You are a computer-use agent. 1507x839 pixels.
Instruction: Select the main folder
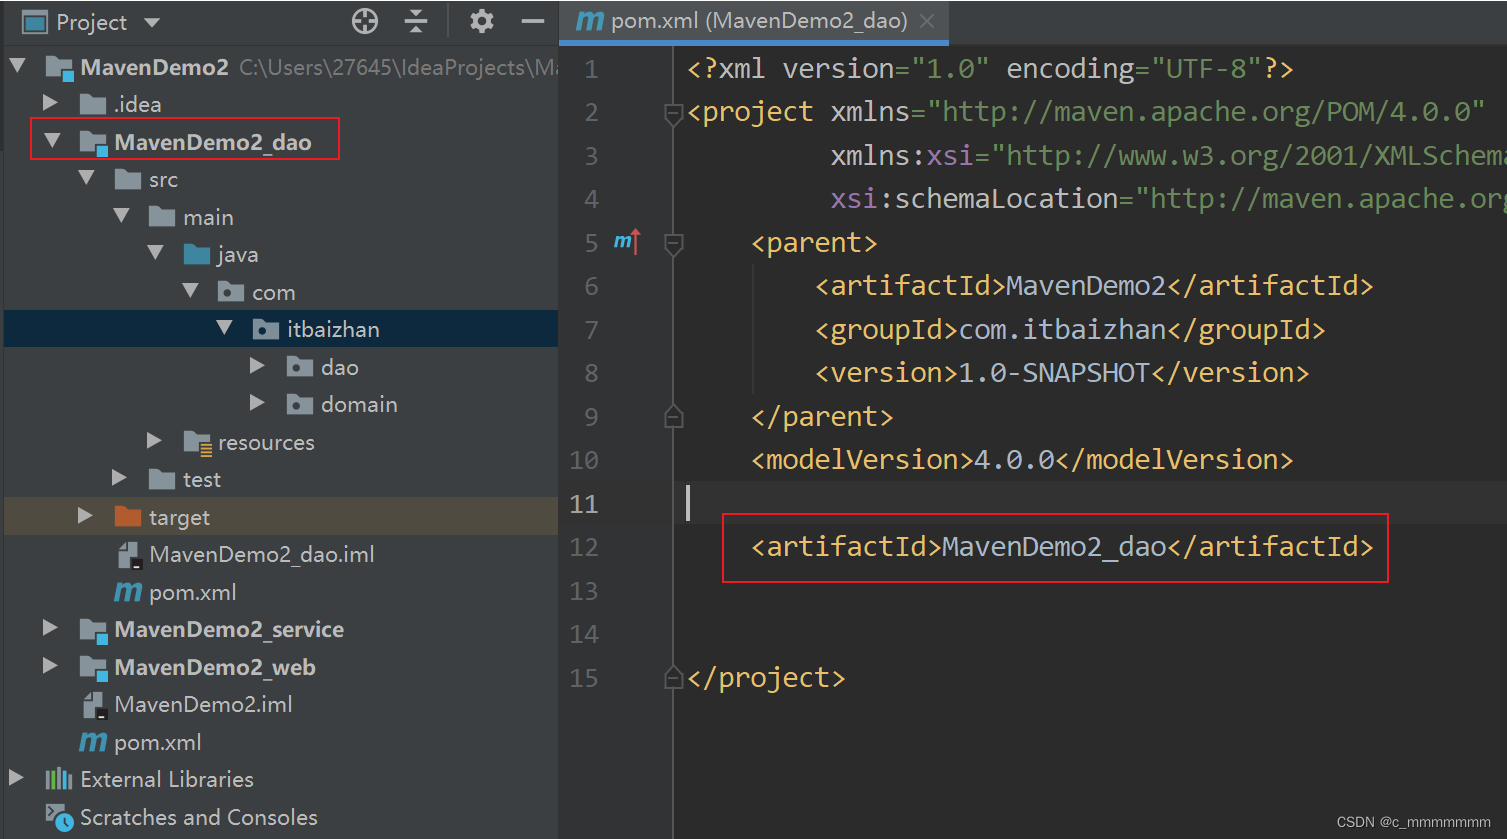point(208,217)
